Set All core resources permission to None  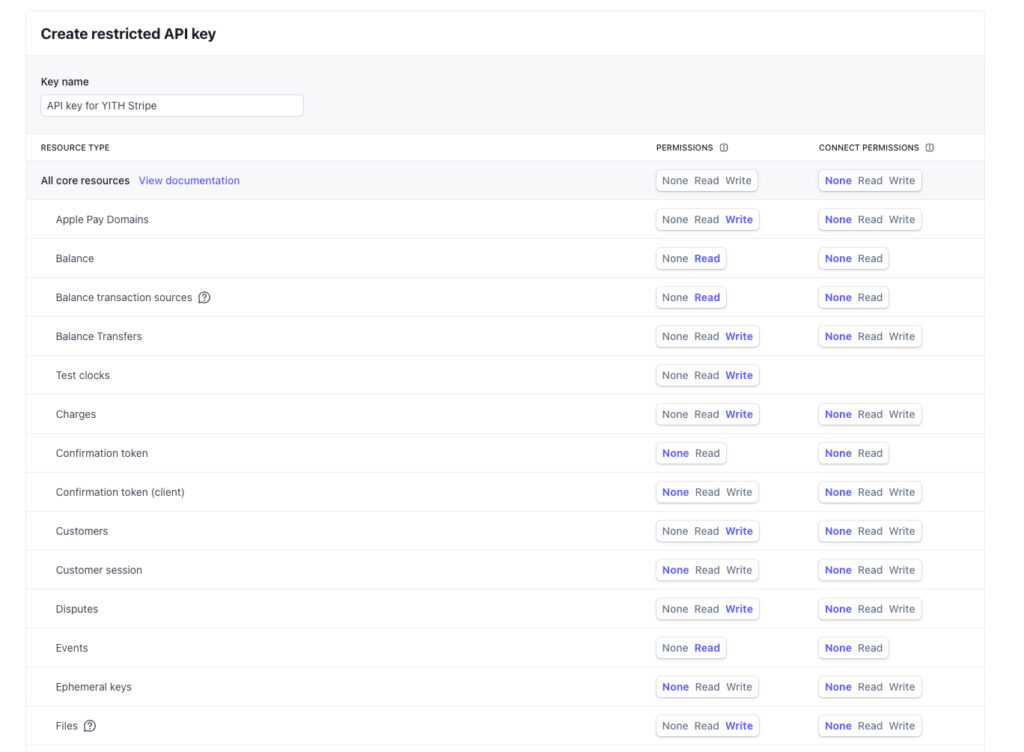(675, 181)
